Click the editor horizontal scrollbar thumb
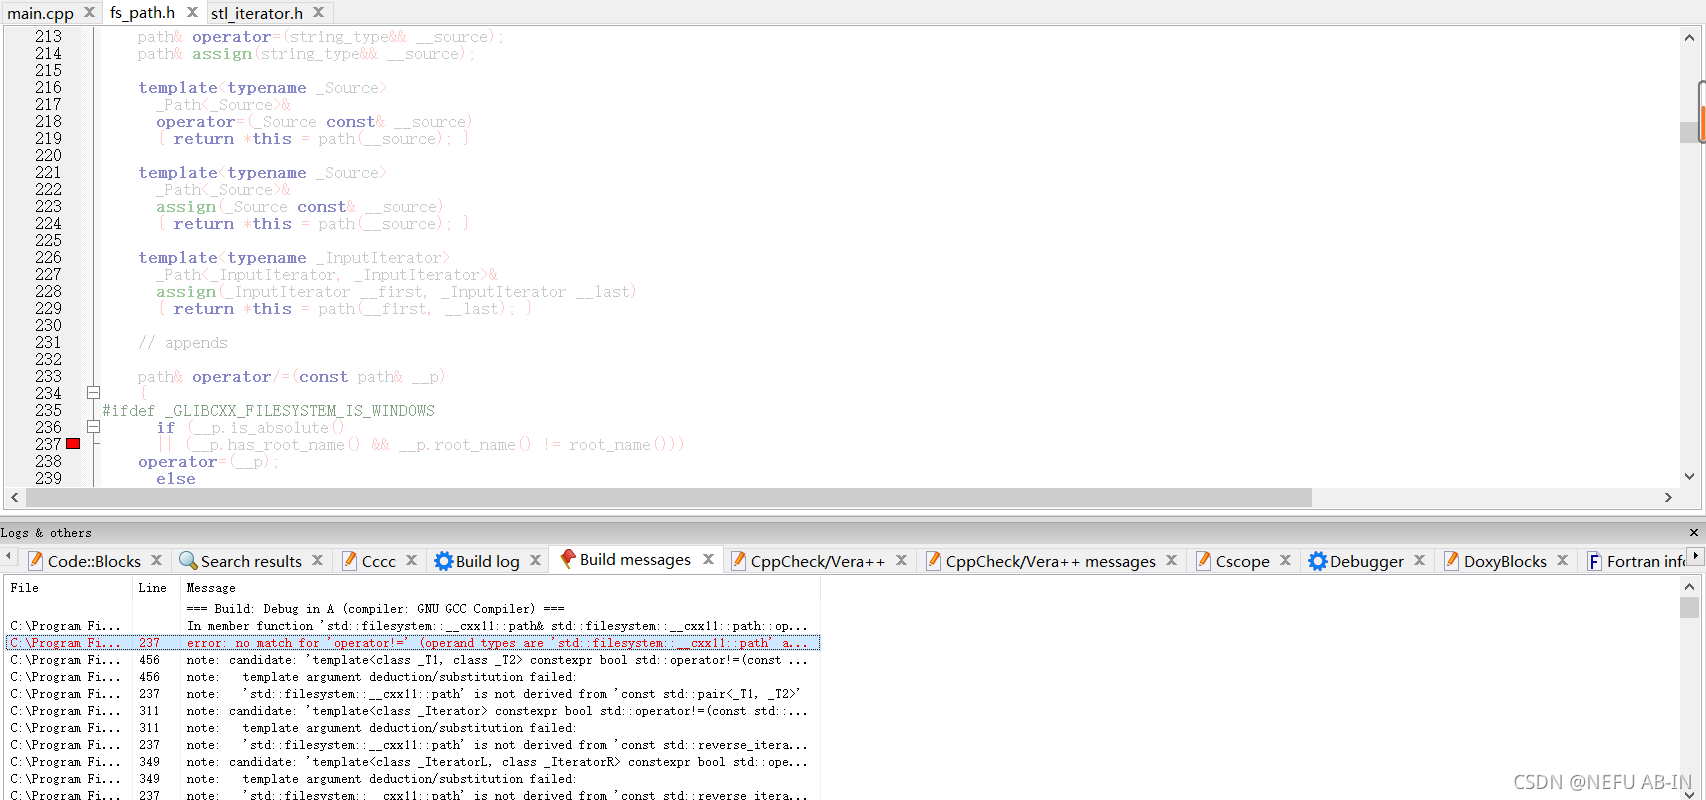Screen dimensions: 1706x800 click(667, 497)
